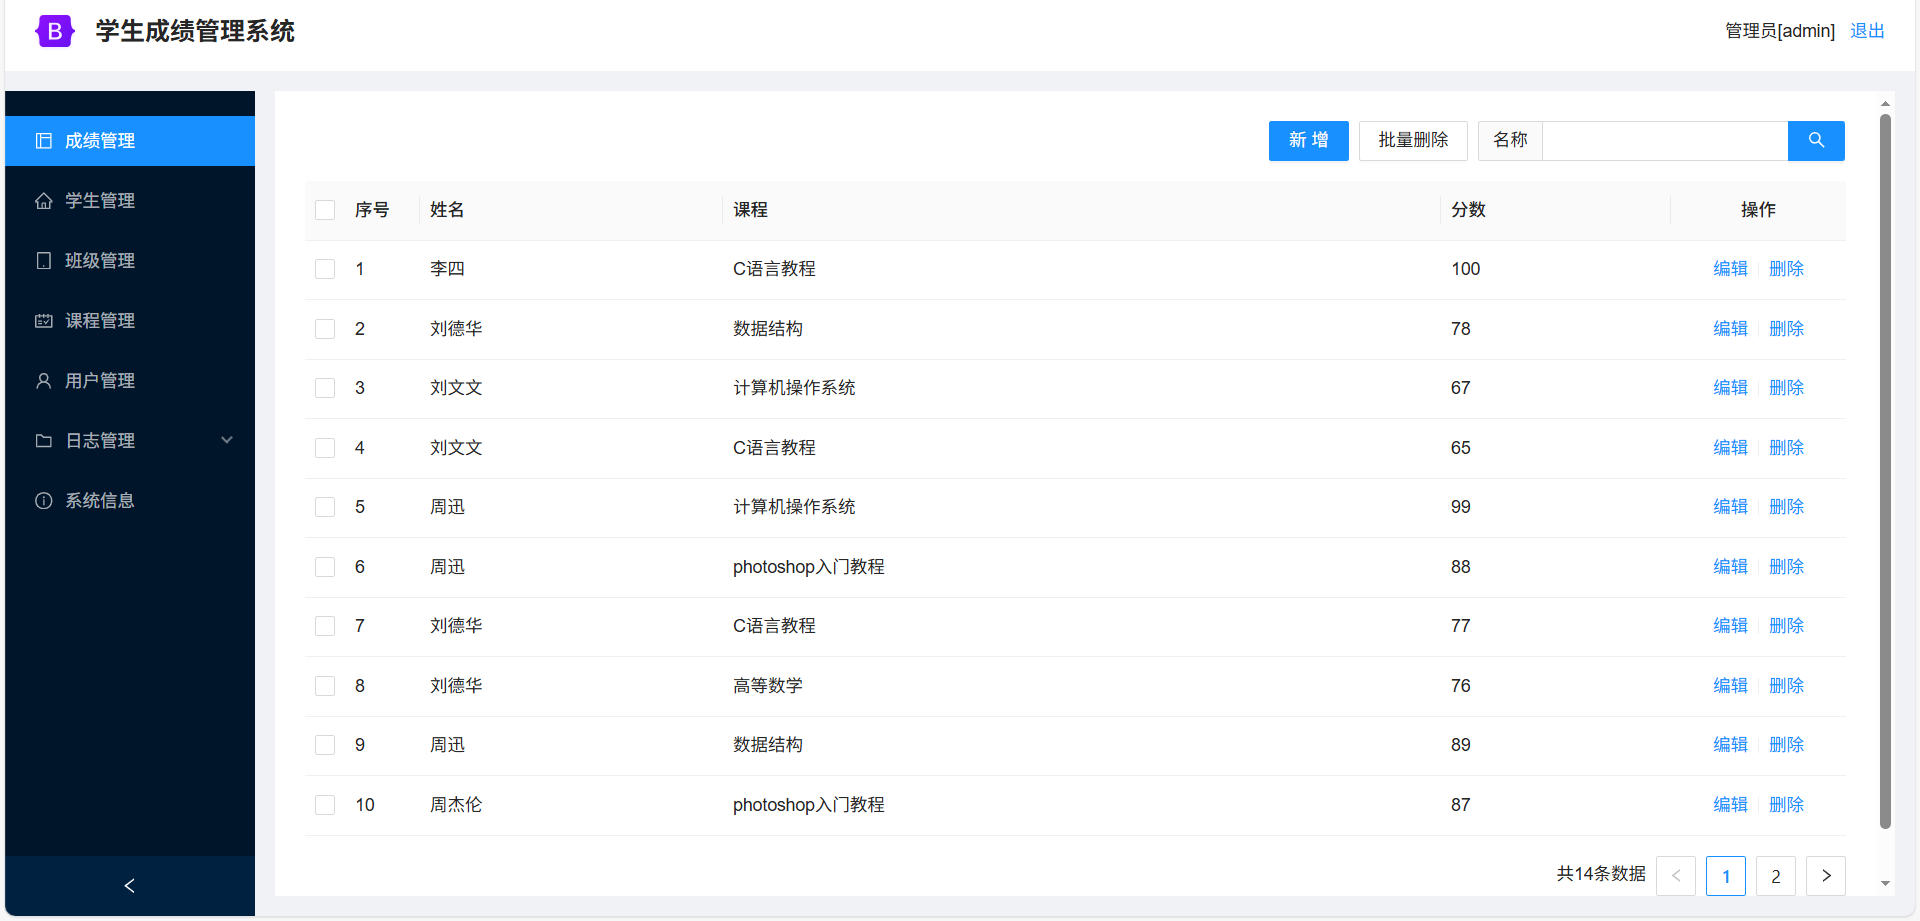Go to next page with right arrow

(x=1826, y=876)
